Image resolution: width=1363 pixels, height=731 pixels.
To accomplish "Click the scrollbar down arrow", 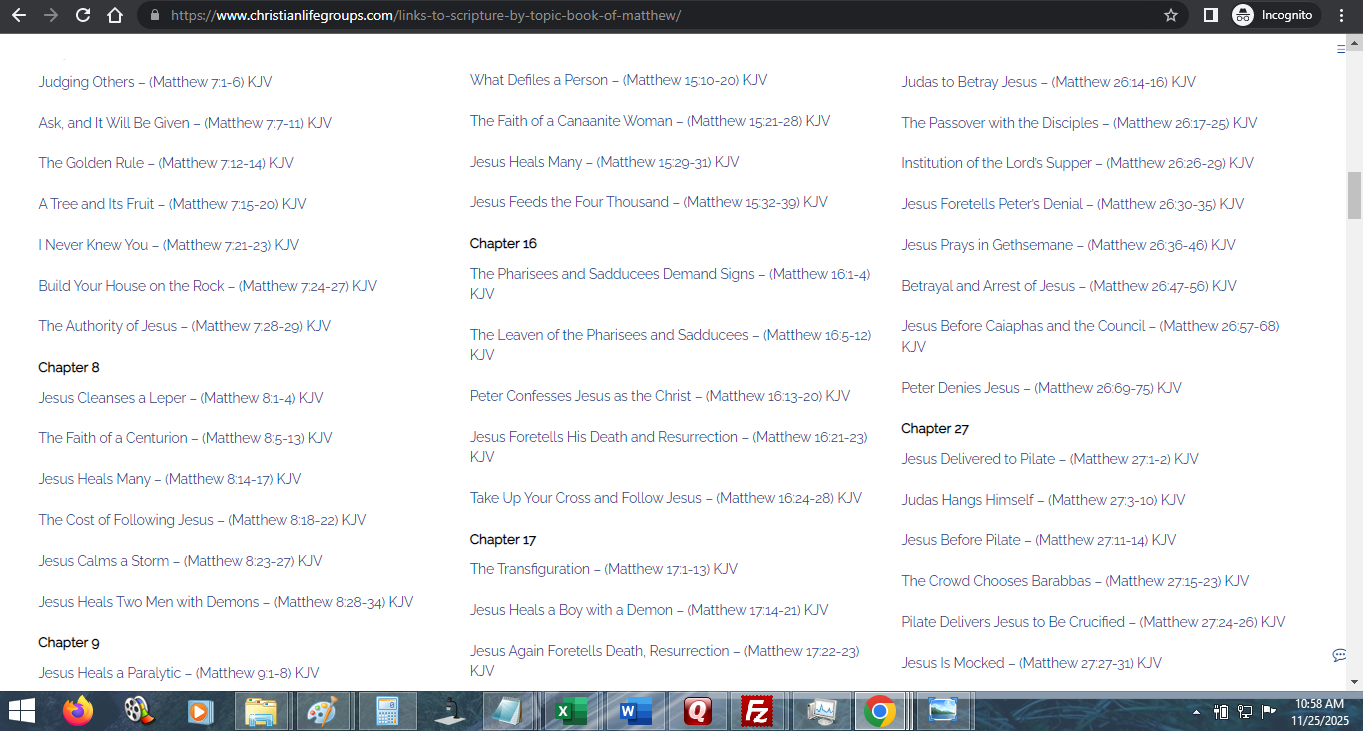I will [1355, 682].
